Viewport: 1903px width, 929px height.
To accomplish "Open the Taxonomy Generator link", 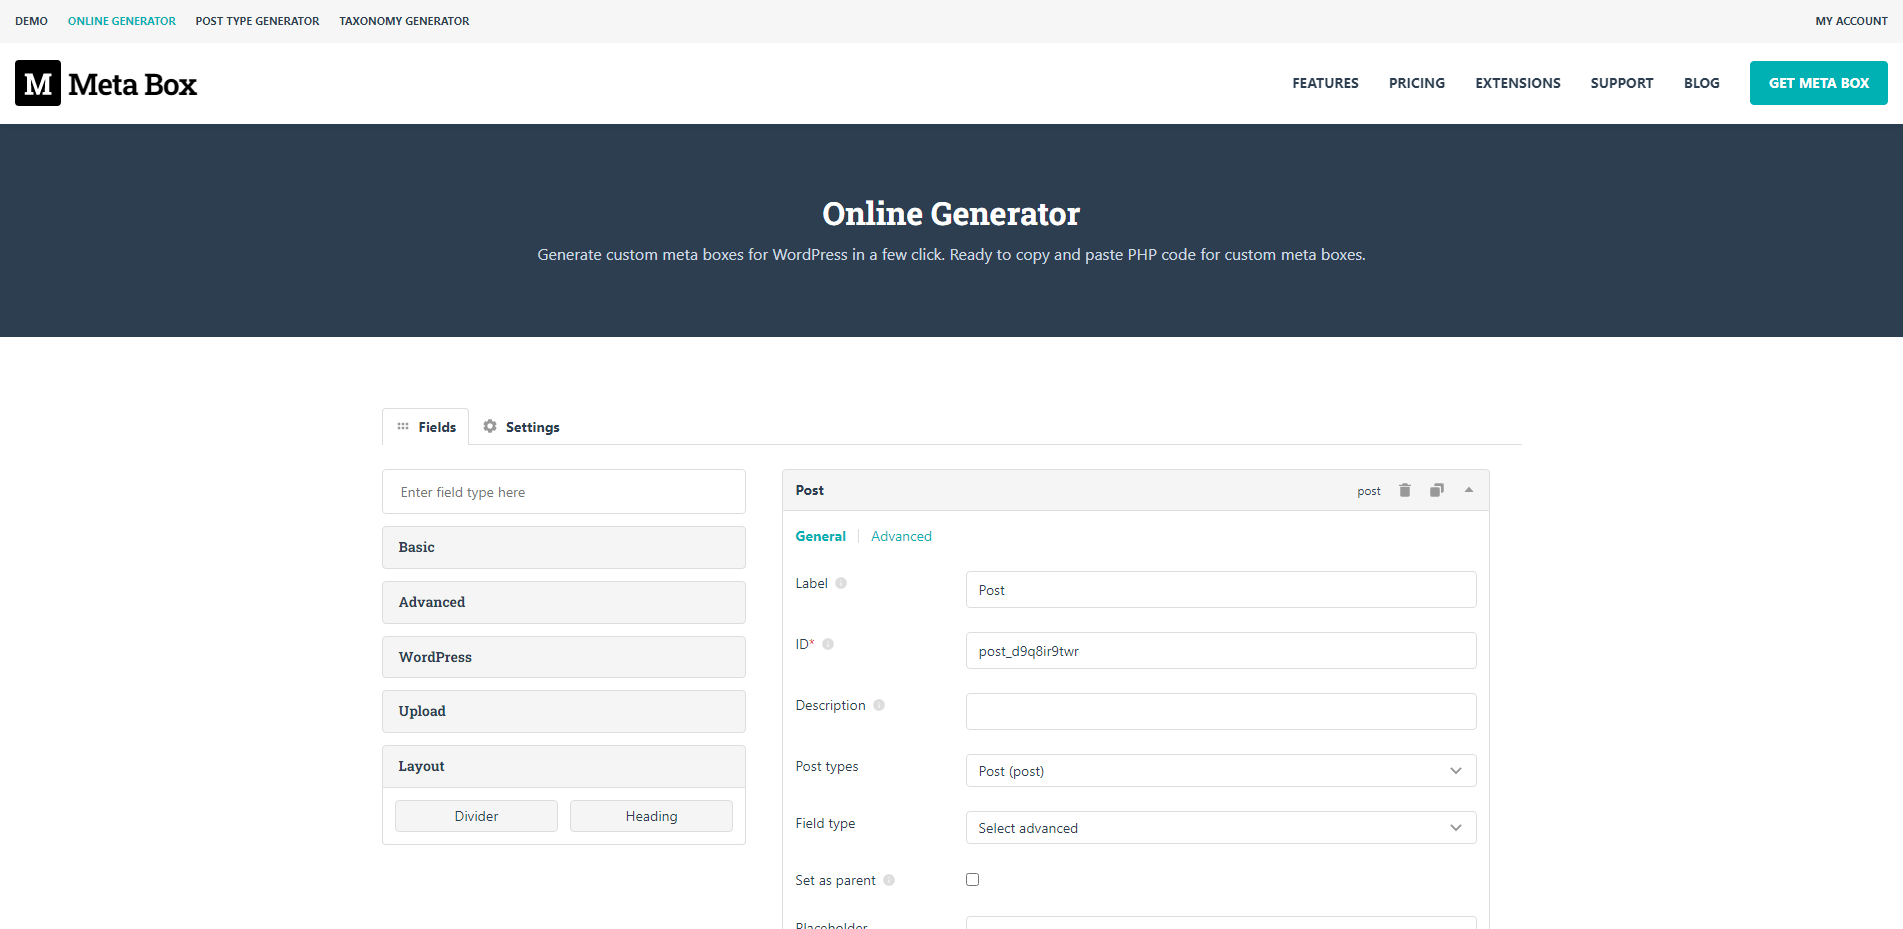I will coord(404,21).
